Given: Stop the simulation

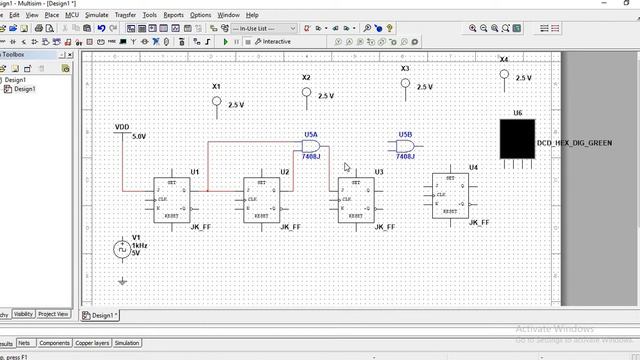Looking at the screenshot, I should pos(247,42).
